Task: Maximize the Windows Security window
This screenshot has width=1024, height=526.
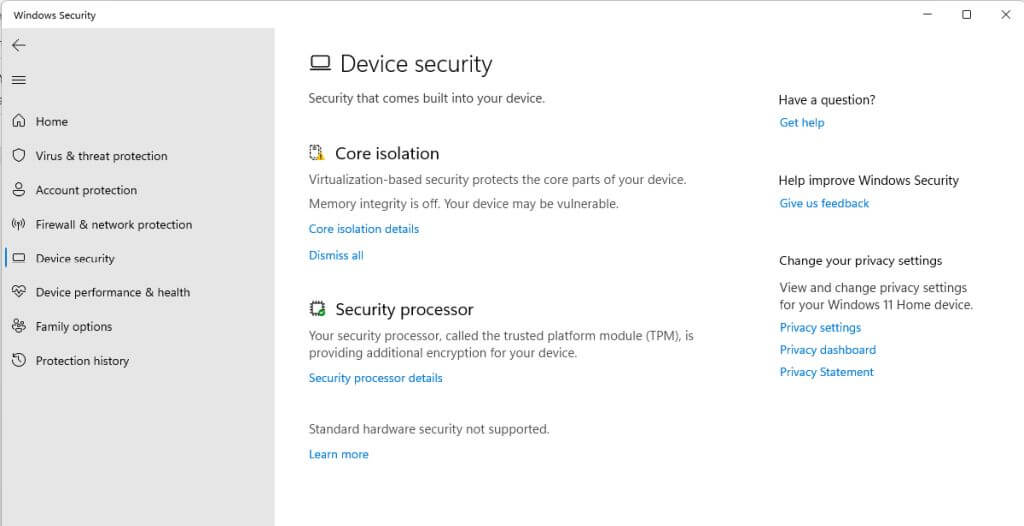Action: [x=966, y=15]
